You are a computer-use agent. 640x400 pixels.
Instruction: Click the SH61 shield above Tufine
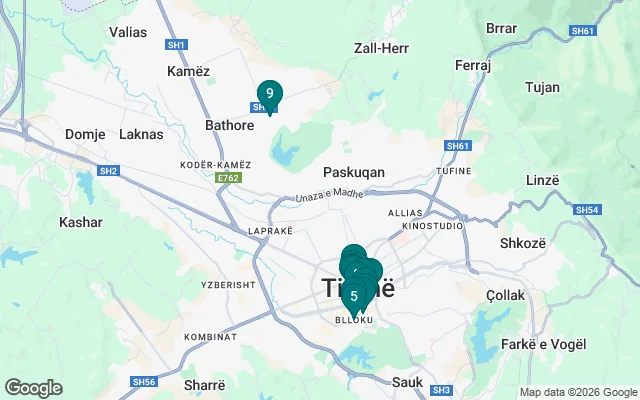pos(458,146)
